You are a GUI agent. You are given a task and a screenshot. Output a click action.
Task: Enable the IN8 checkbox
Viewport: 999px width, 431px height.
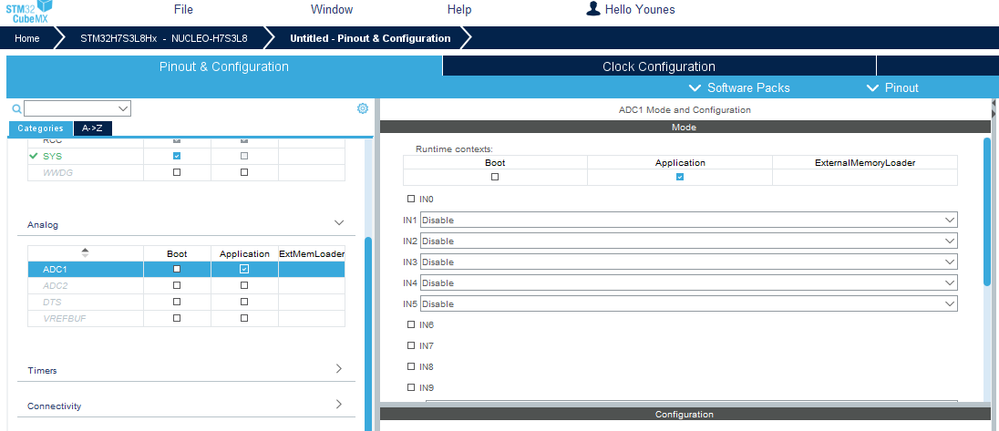pyautogui.click(x=410, y=367)
